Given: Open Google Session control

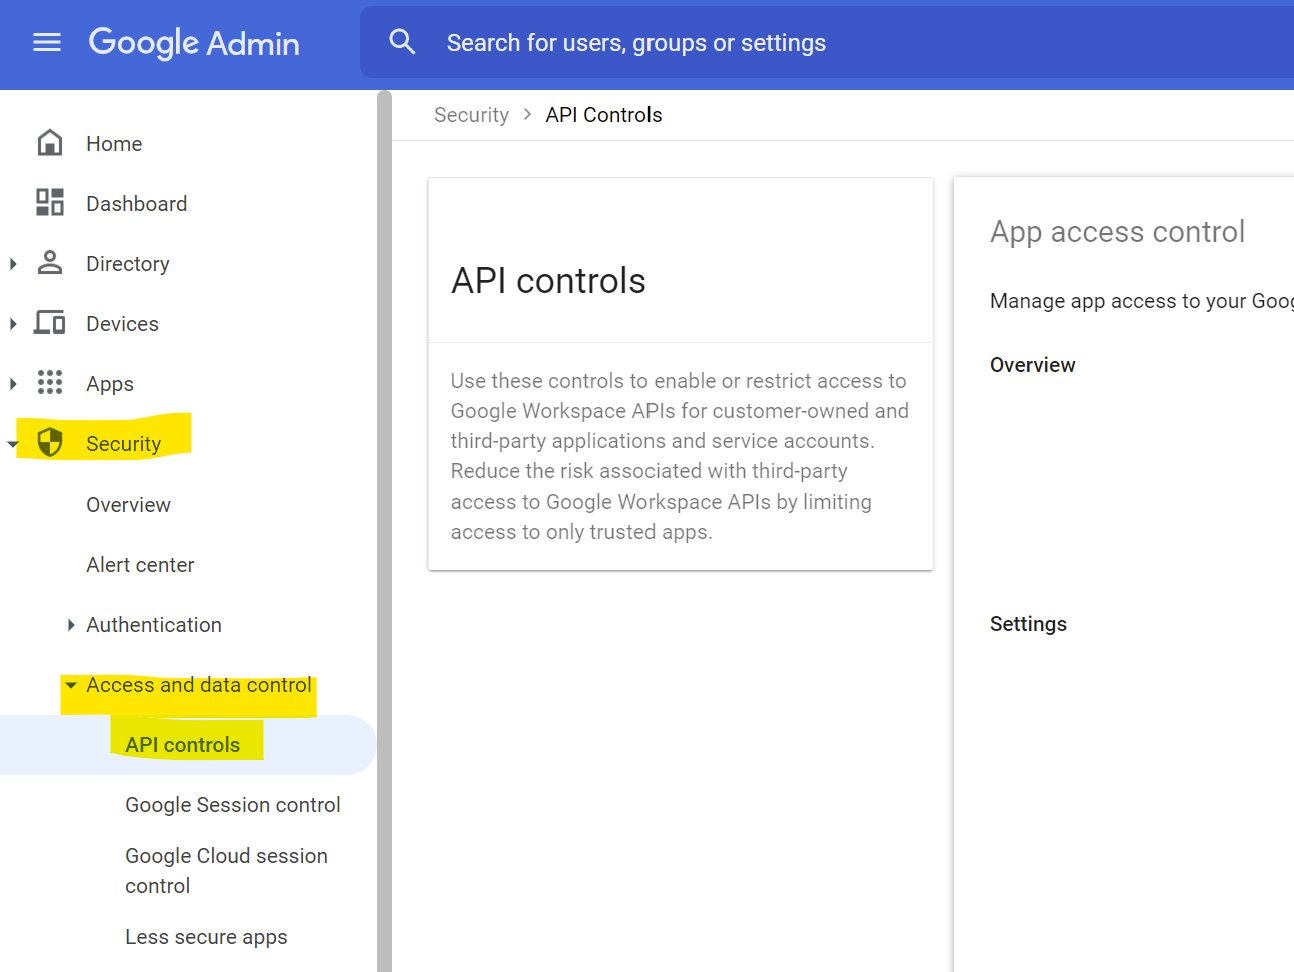Looking at the screenshot, I should [232, 804].
